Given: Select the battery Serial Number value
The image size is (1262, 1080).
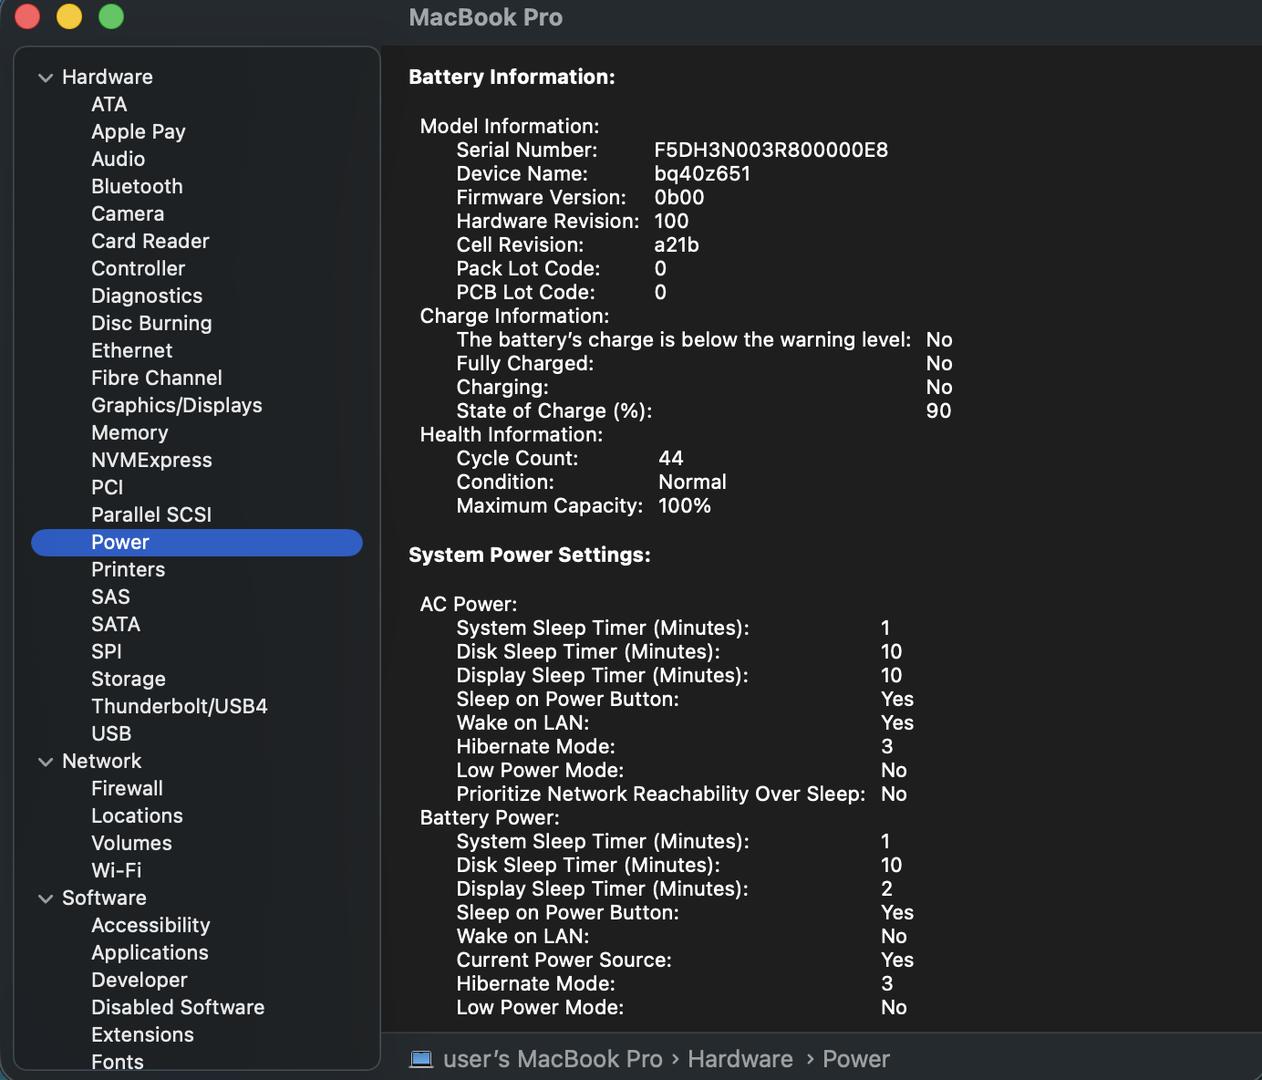Looking at the screenshot, I should 770,150.
